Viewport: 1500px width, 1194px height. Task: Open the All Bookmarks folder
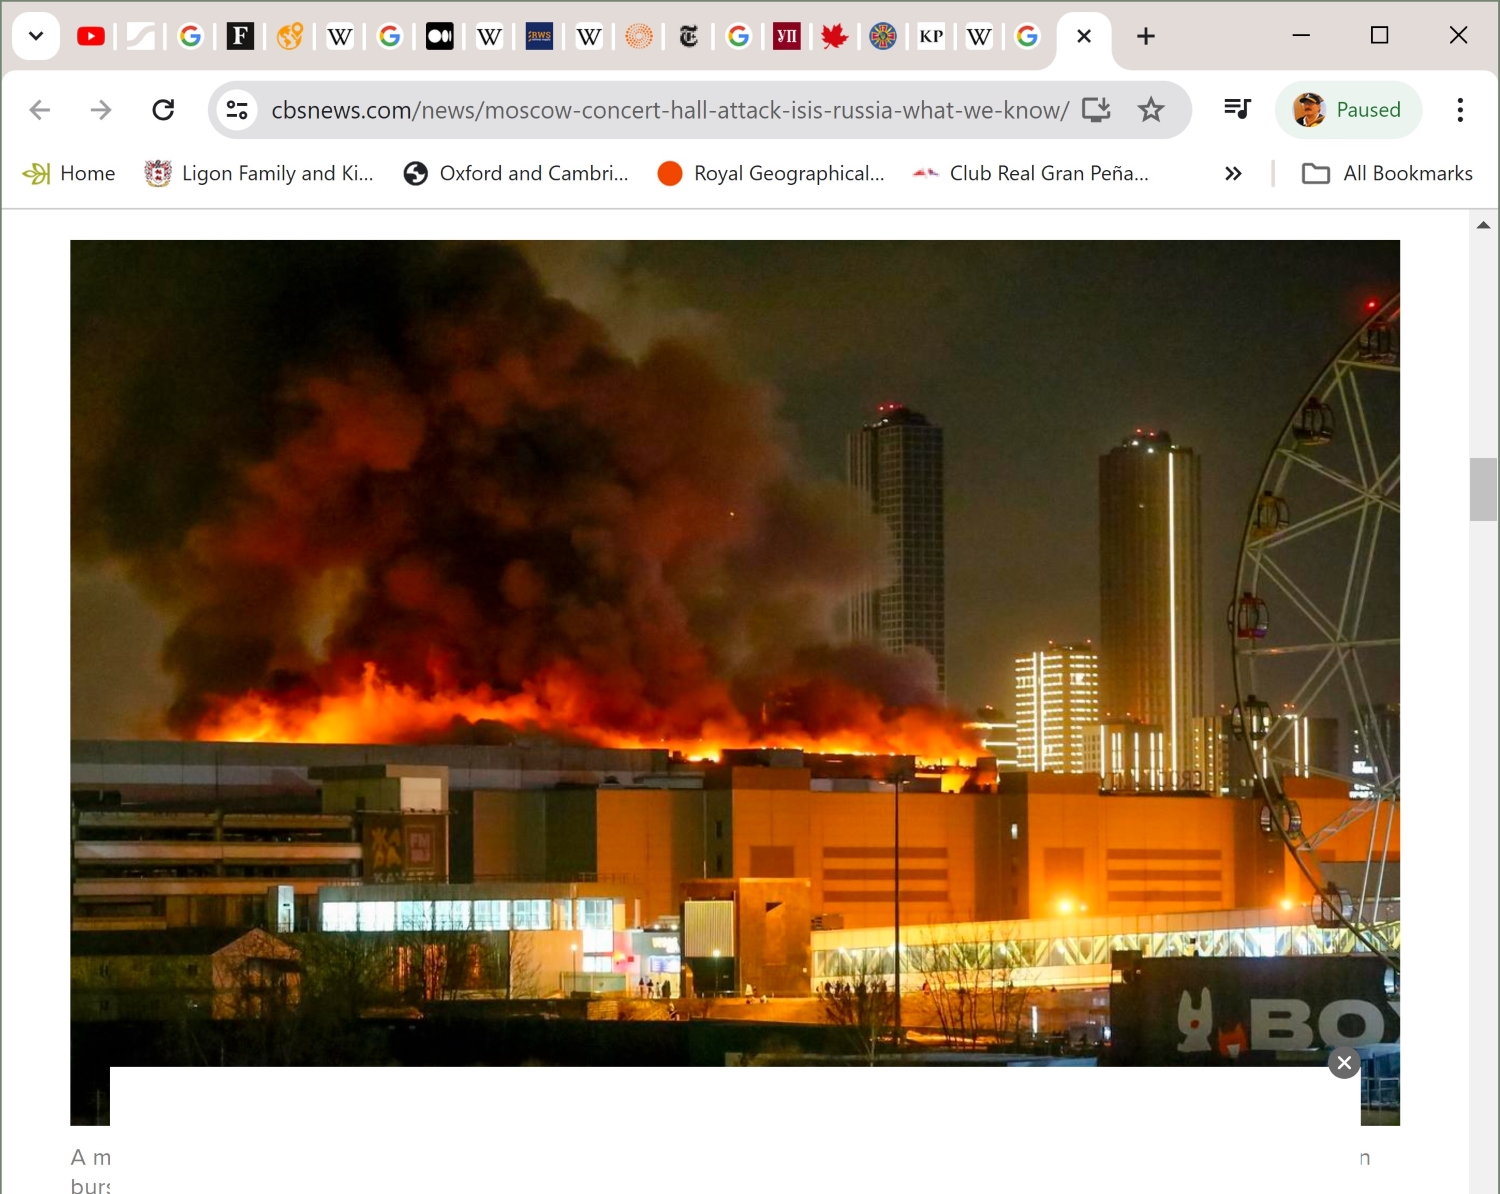coord(1387,174)
